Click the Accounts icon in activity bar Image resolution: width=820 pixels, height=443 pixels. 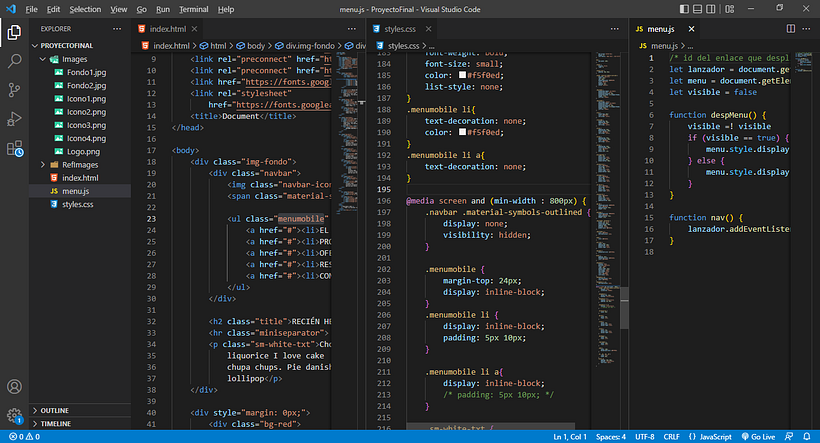pos(14,387)
